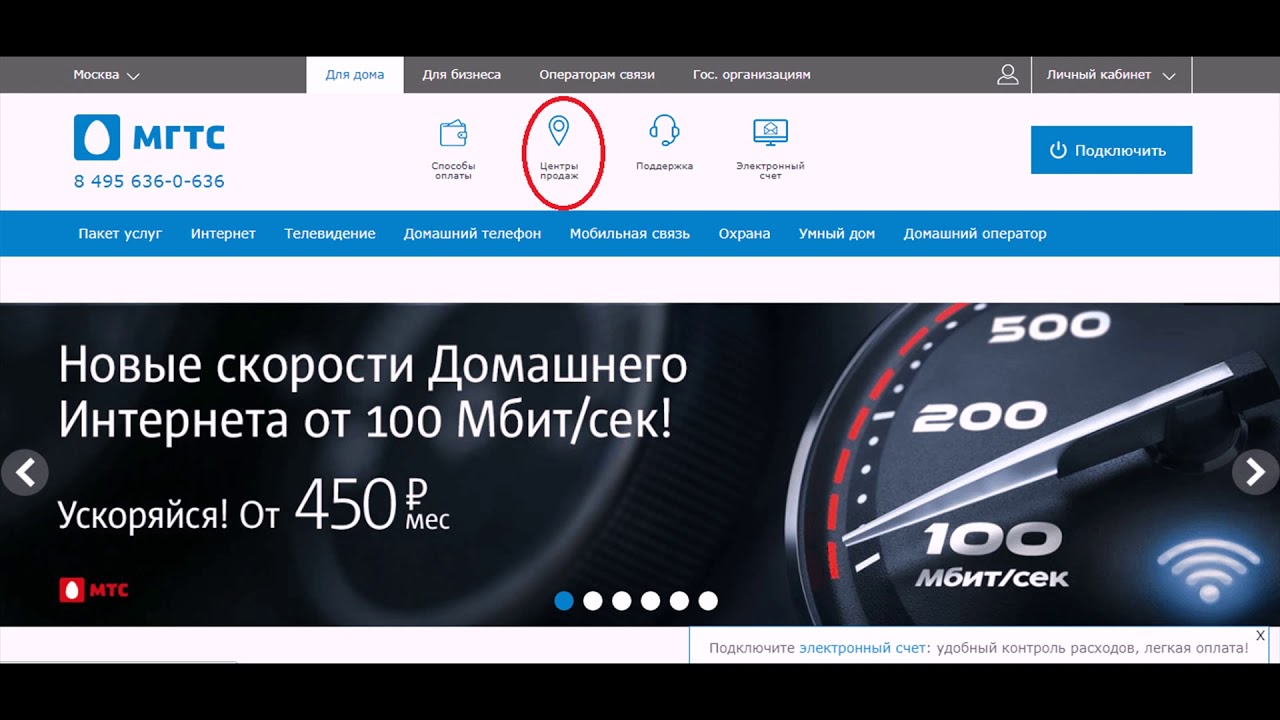
Task: Open Умный дом menu
Action: point(837,234)
